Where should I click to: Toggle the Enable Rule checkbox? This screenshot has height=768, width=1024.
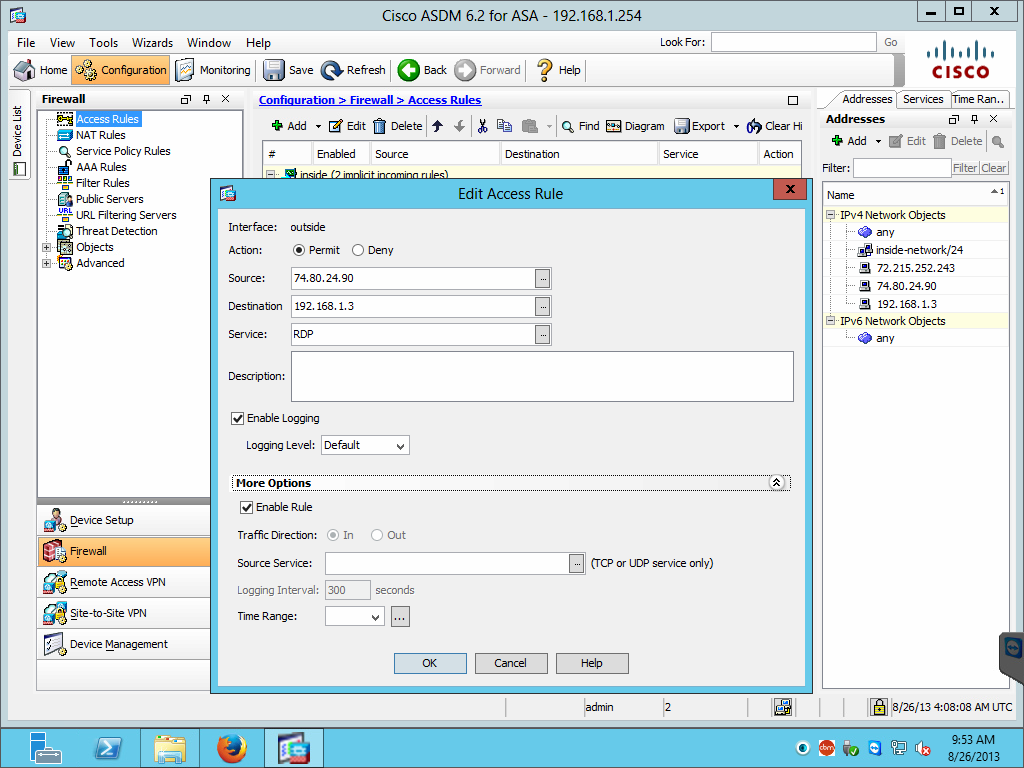pyautogui.click(x=247, y=507)
